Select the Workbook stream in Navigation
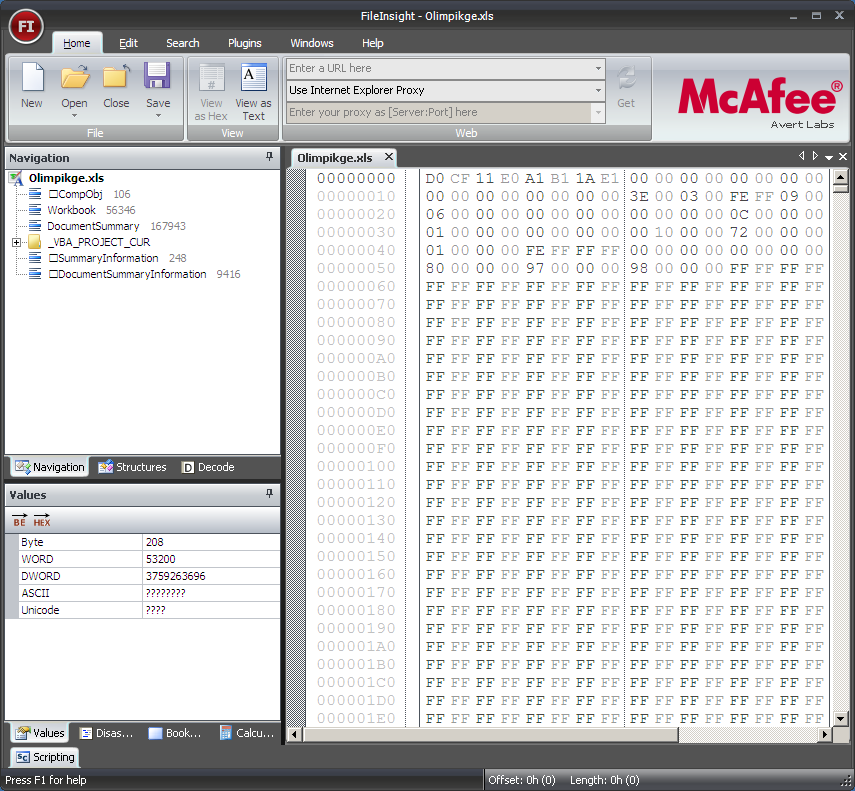The height and width of the screenshot is (791, 855). [71, 210]
